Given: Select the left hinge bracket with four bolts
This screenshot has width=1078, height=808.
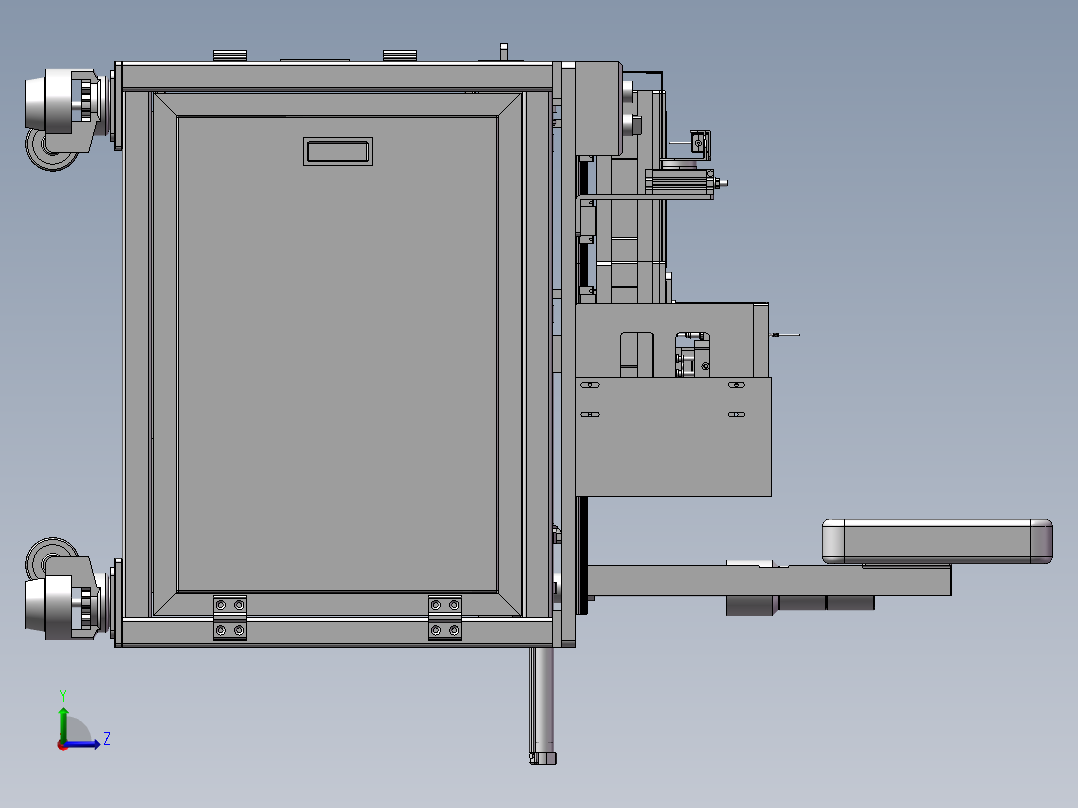Looking at the screenshot, I should (230, 618).
